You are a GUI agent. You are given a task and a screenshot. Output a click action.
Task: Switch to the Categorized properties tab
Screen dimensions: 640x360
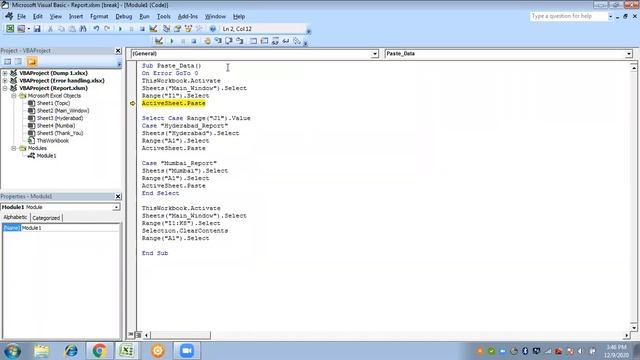(46, 218)
